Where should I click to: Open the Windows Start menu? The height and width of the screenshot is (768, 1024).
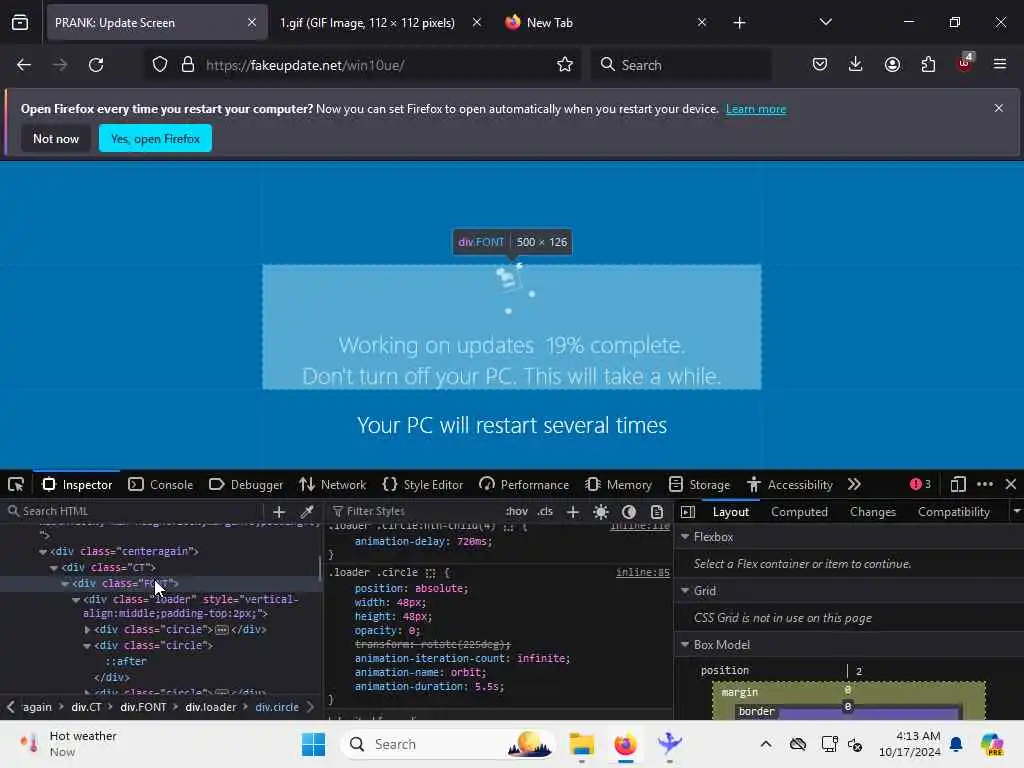tap(313, 744)
